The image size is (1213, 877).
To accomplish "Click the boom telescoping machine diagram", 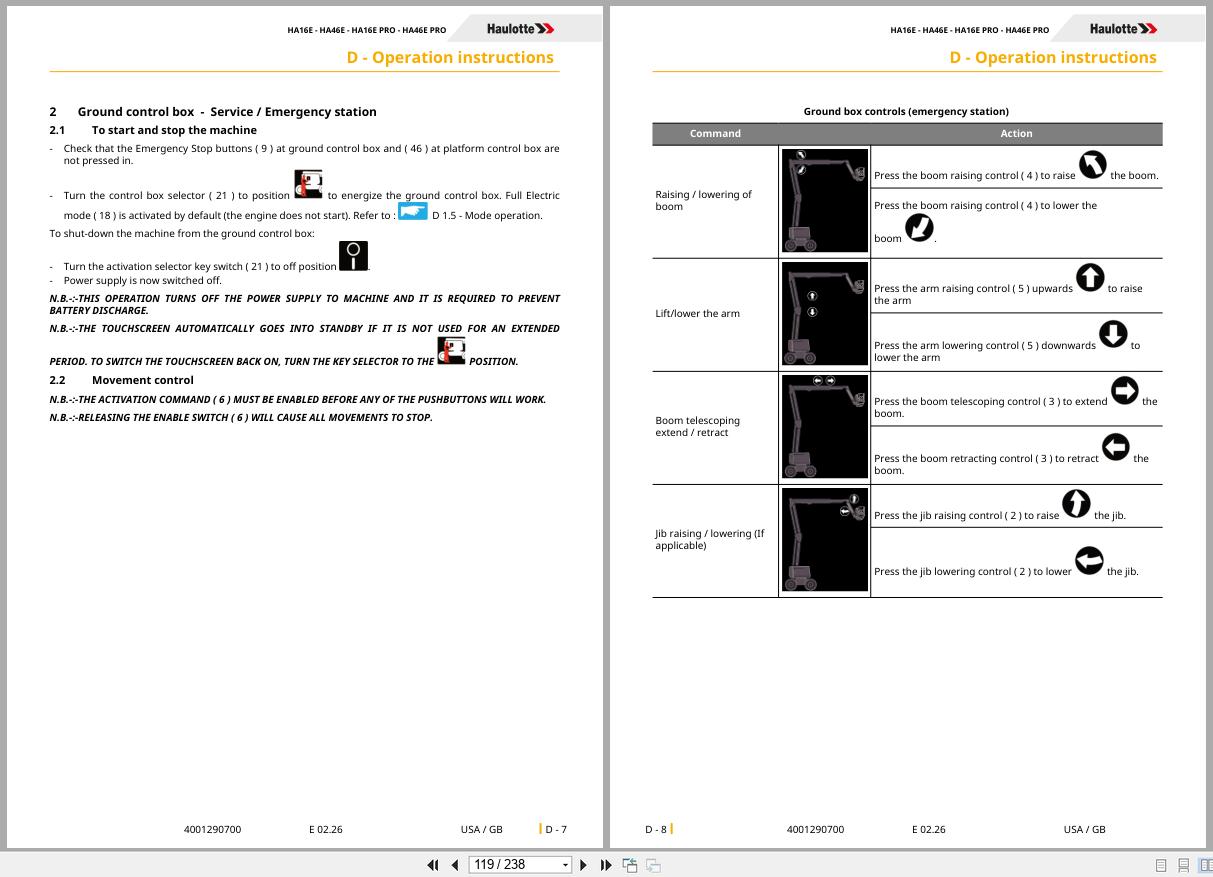I will 824,426.
